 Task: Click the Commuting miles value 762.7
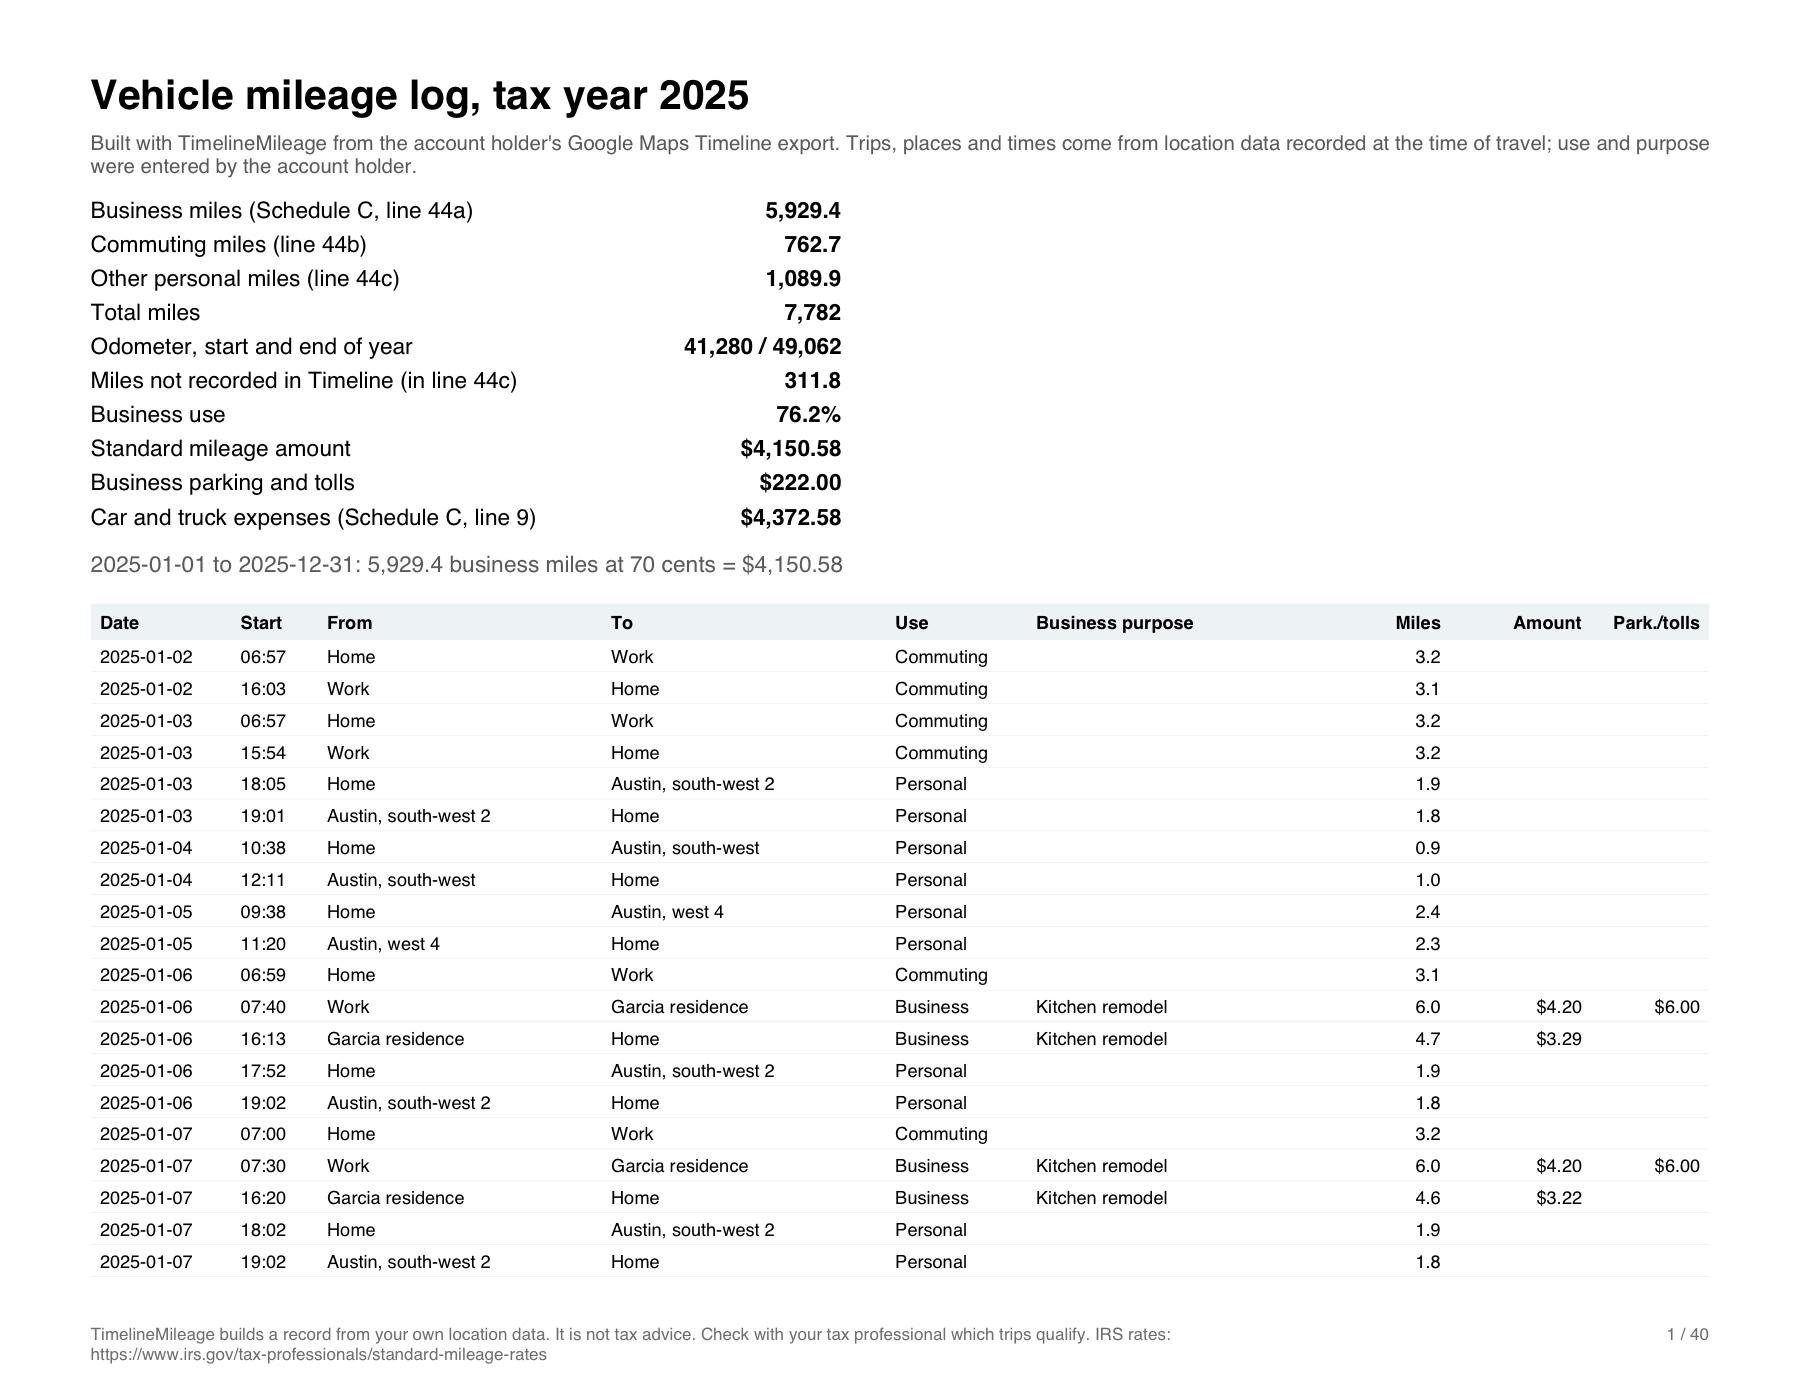pyautogui.click(x=812, y=244)
